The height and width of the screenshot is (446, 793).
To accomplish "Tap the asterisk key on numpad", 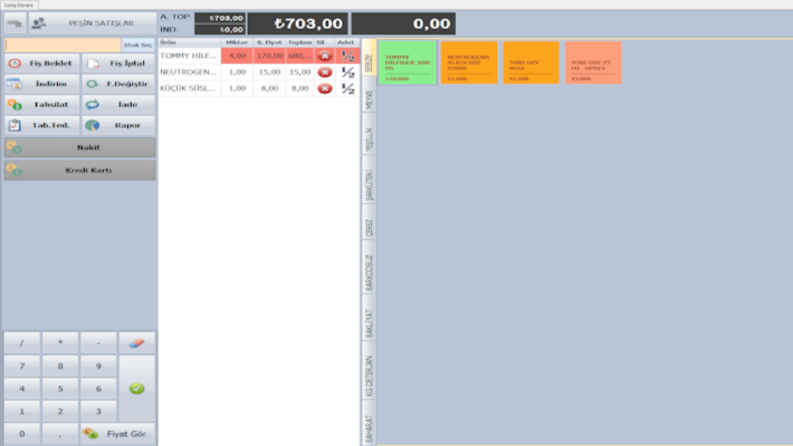I will point(60,343).
